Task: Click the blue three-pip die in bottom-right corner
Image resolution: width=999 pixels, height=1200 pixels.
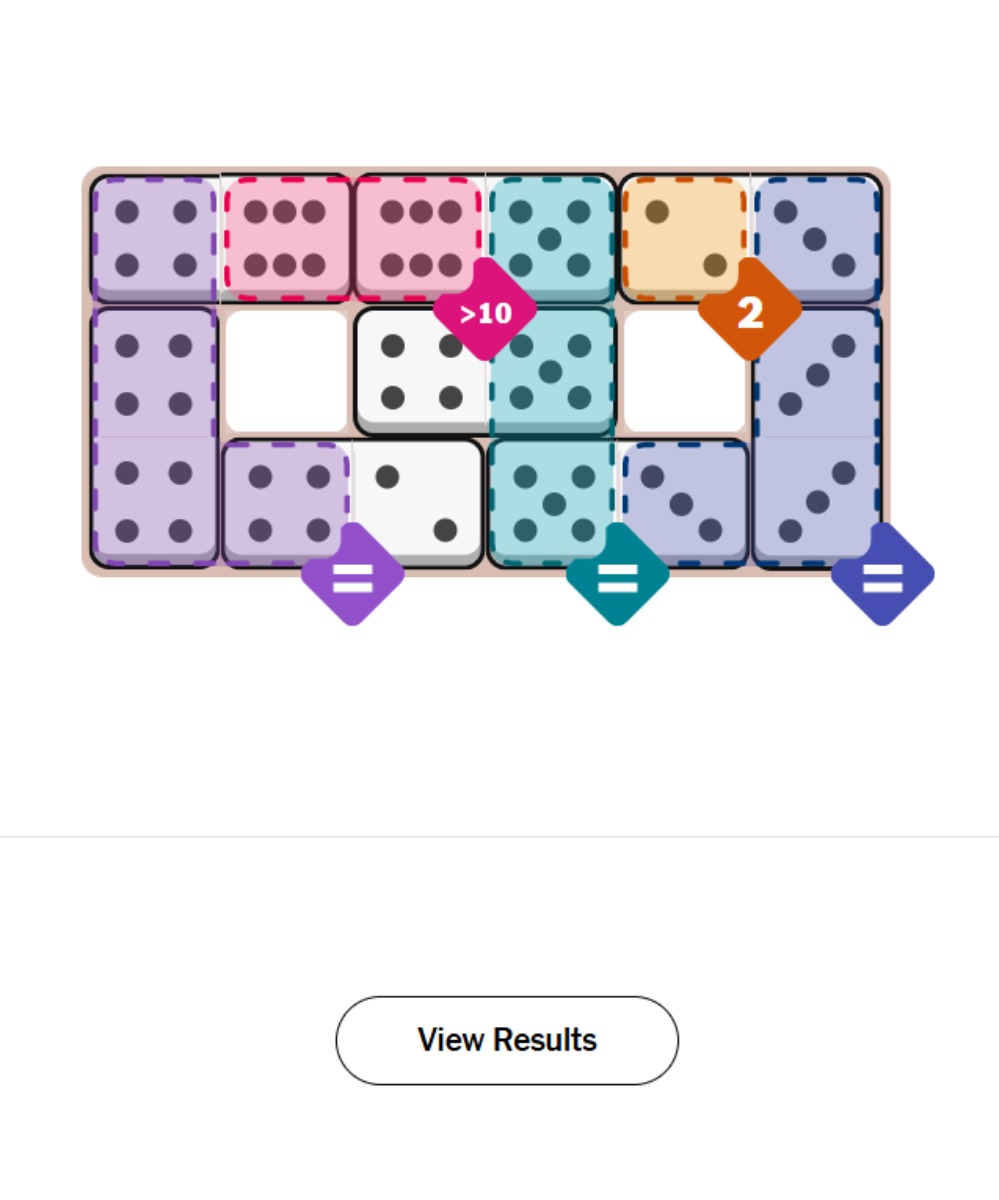Action: click(x=820, y=505)
